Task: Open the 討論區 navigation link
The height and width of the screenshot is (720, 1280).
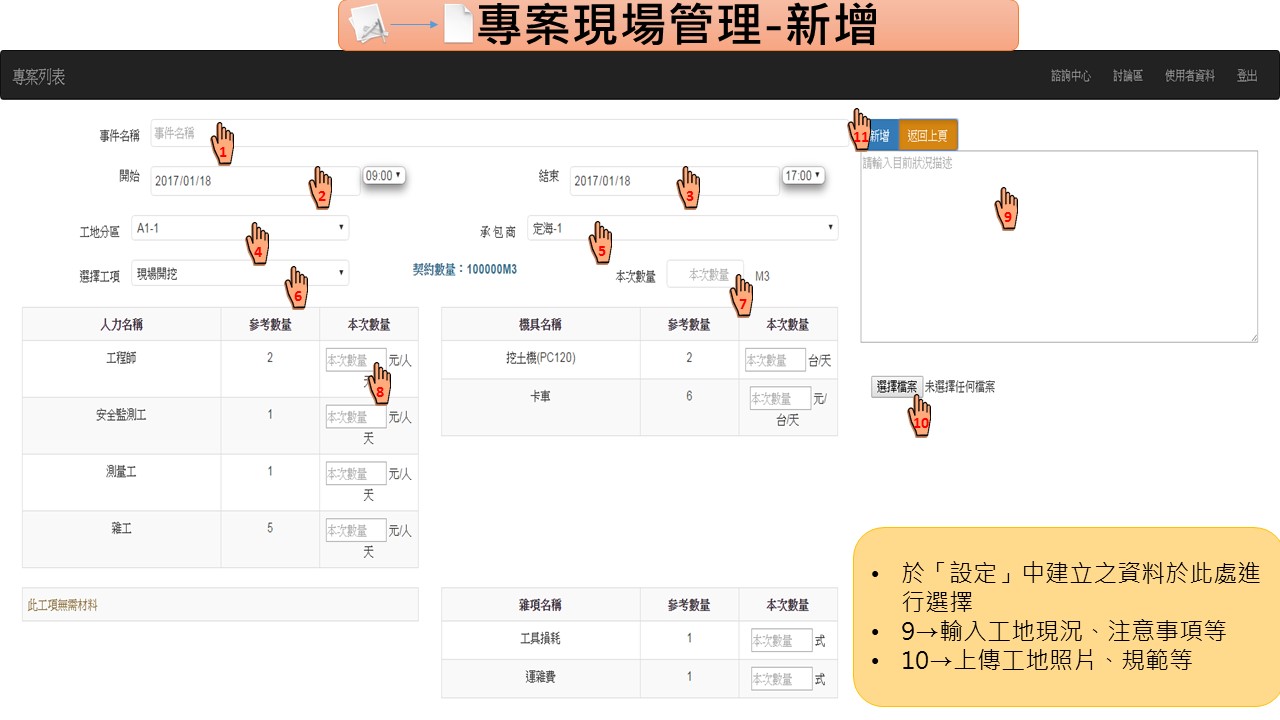Action: [x=1127, y=76]
